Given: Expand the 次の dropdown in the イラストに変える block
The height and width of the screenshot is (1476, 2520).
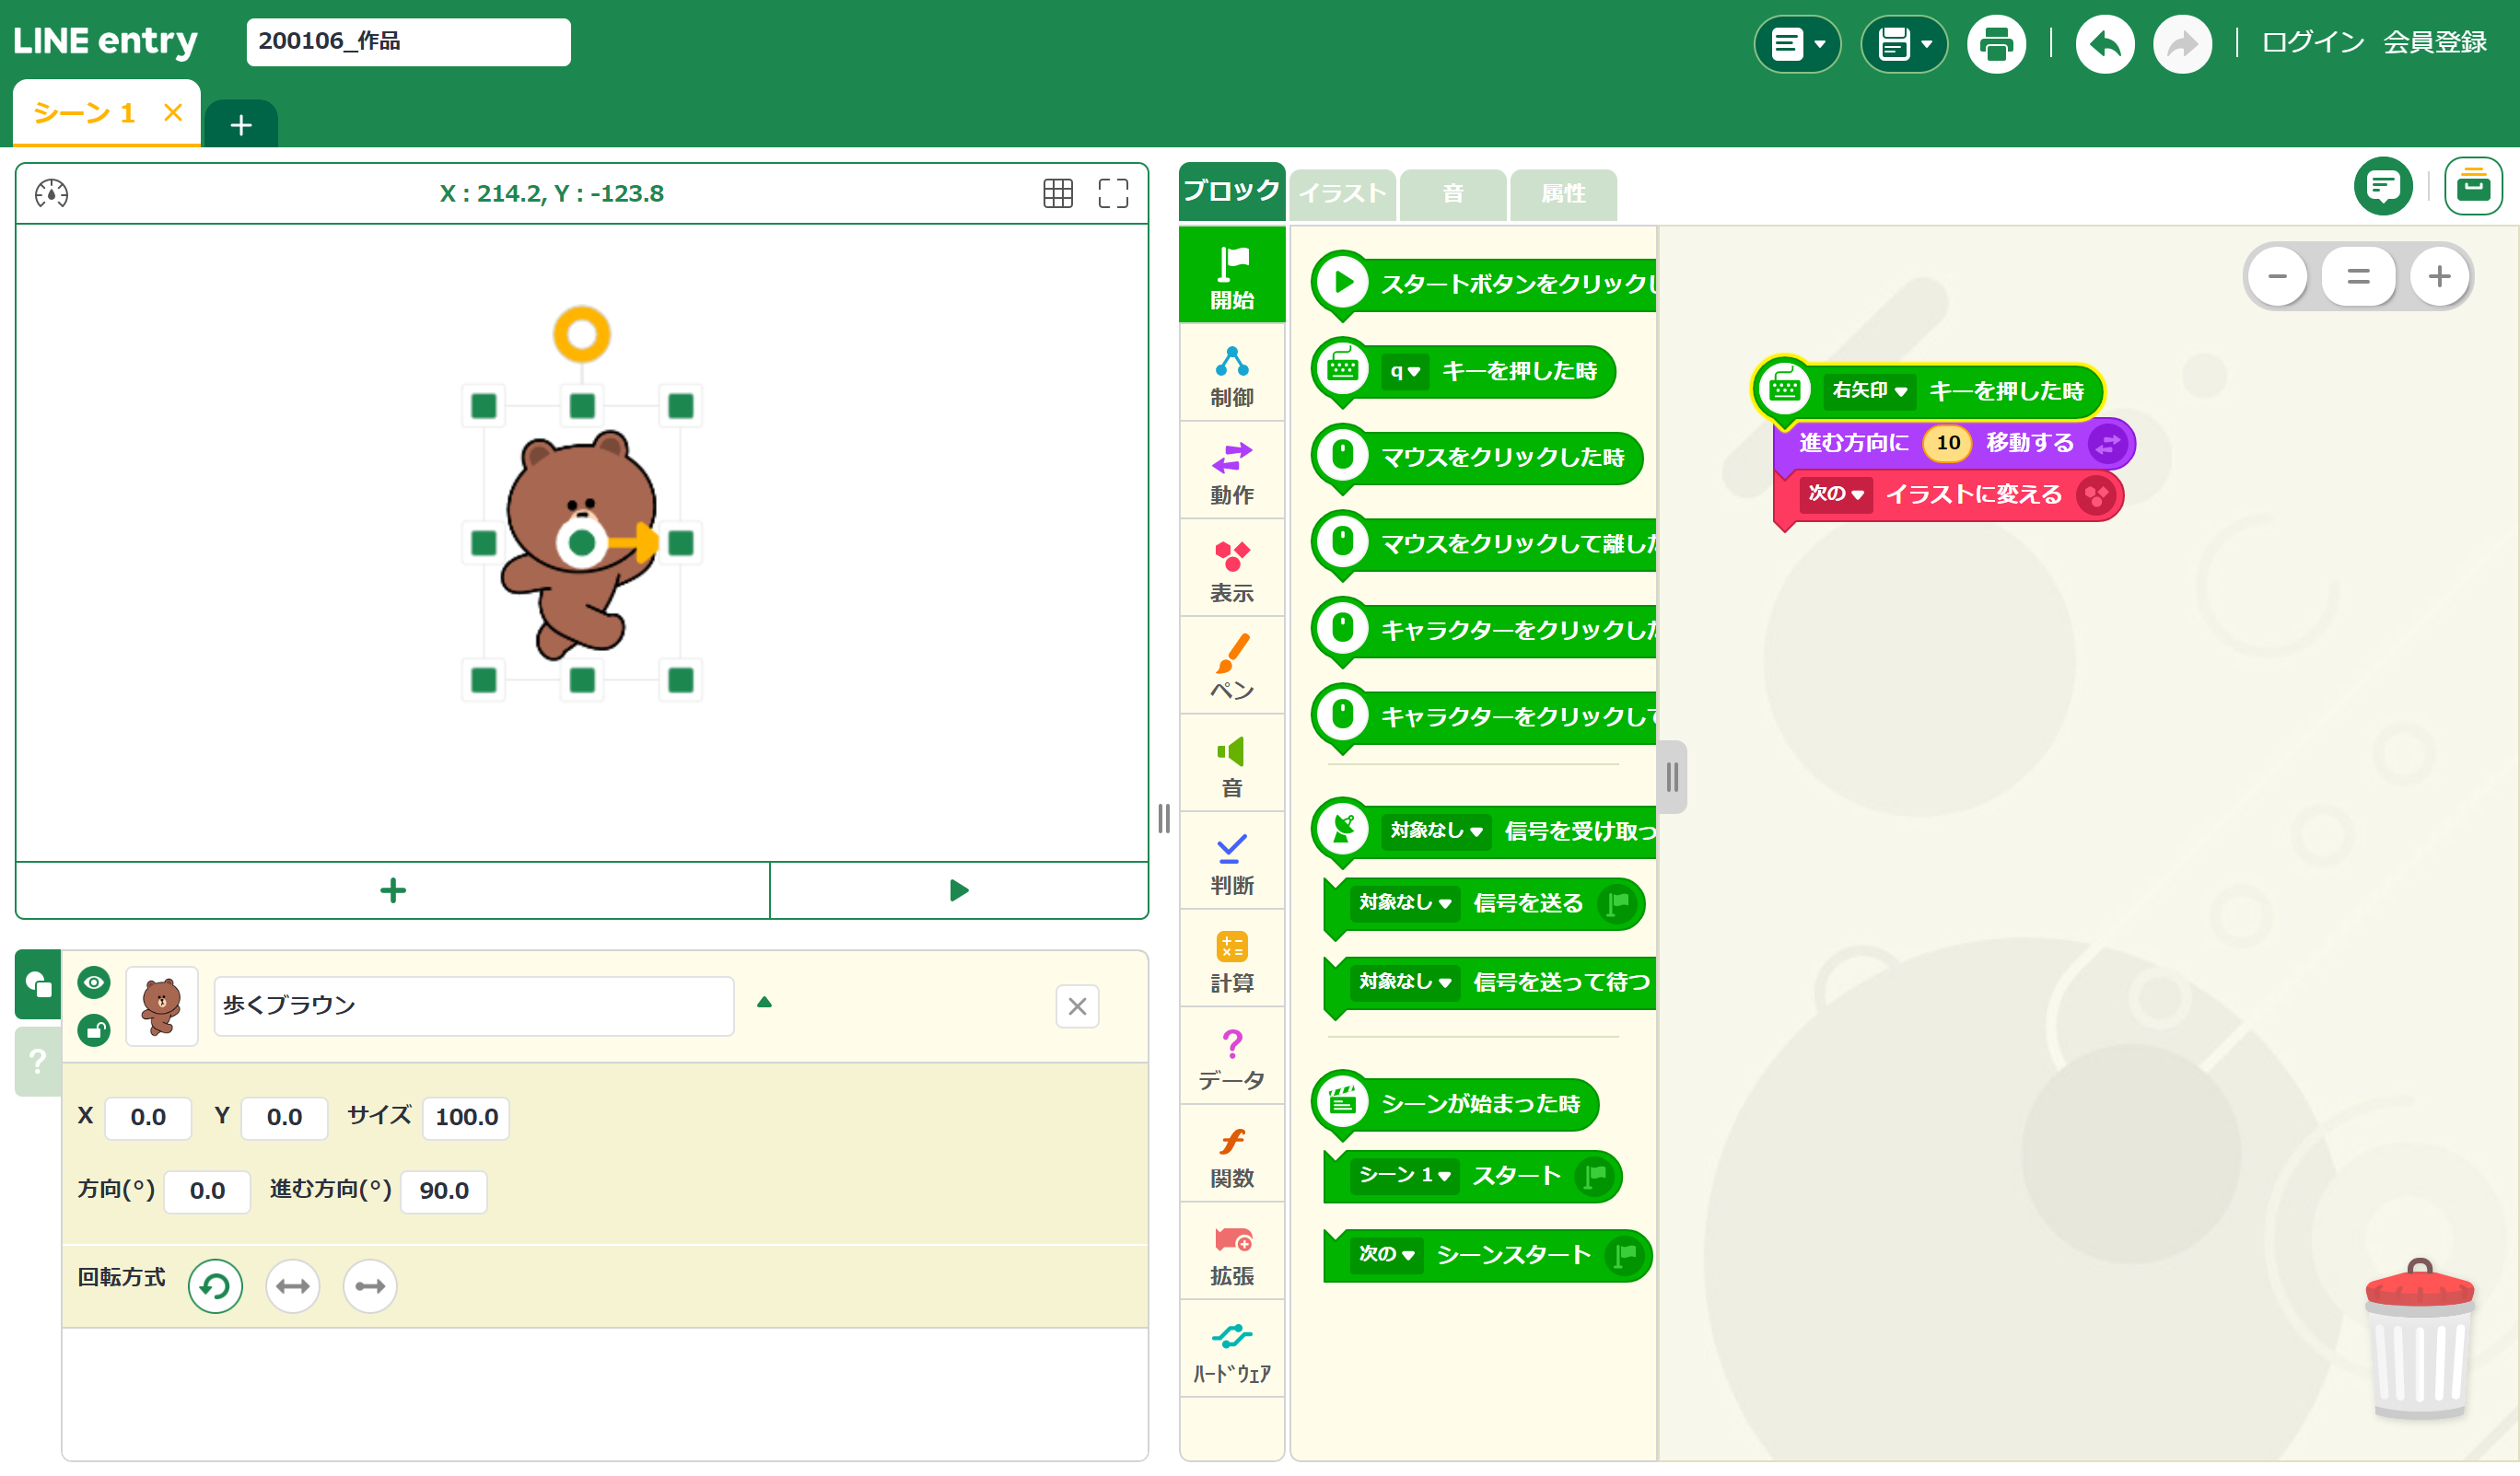Looking at the screenshot, I should coord(1835,494).
